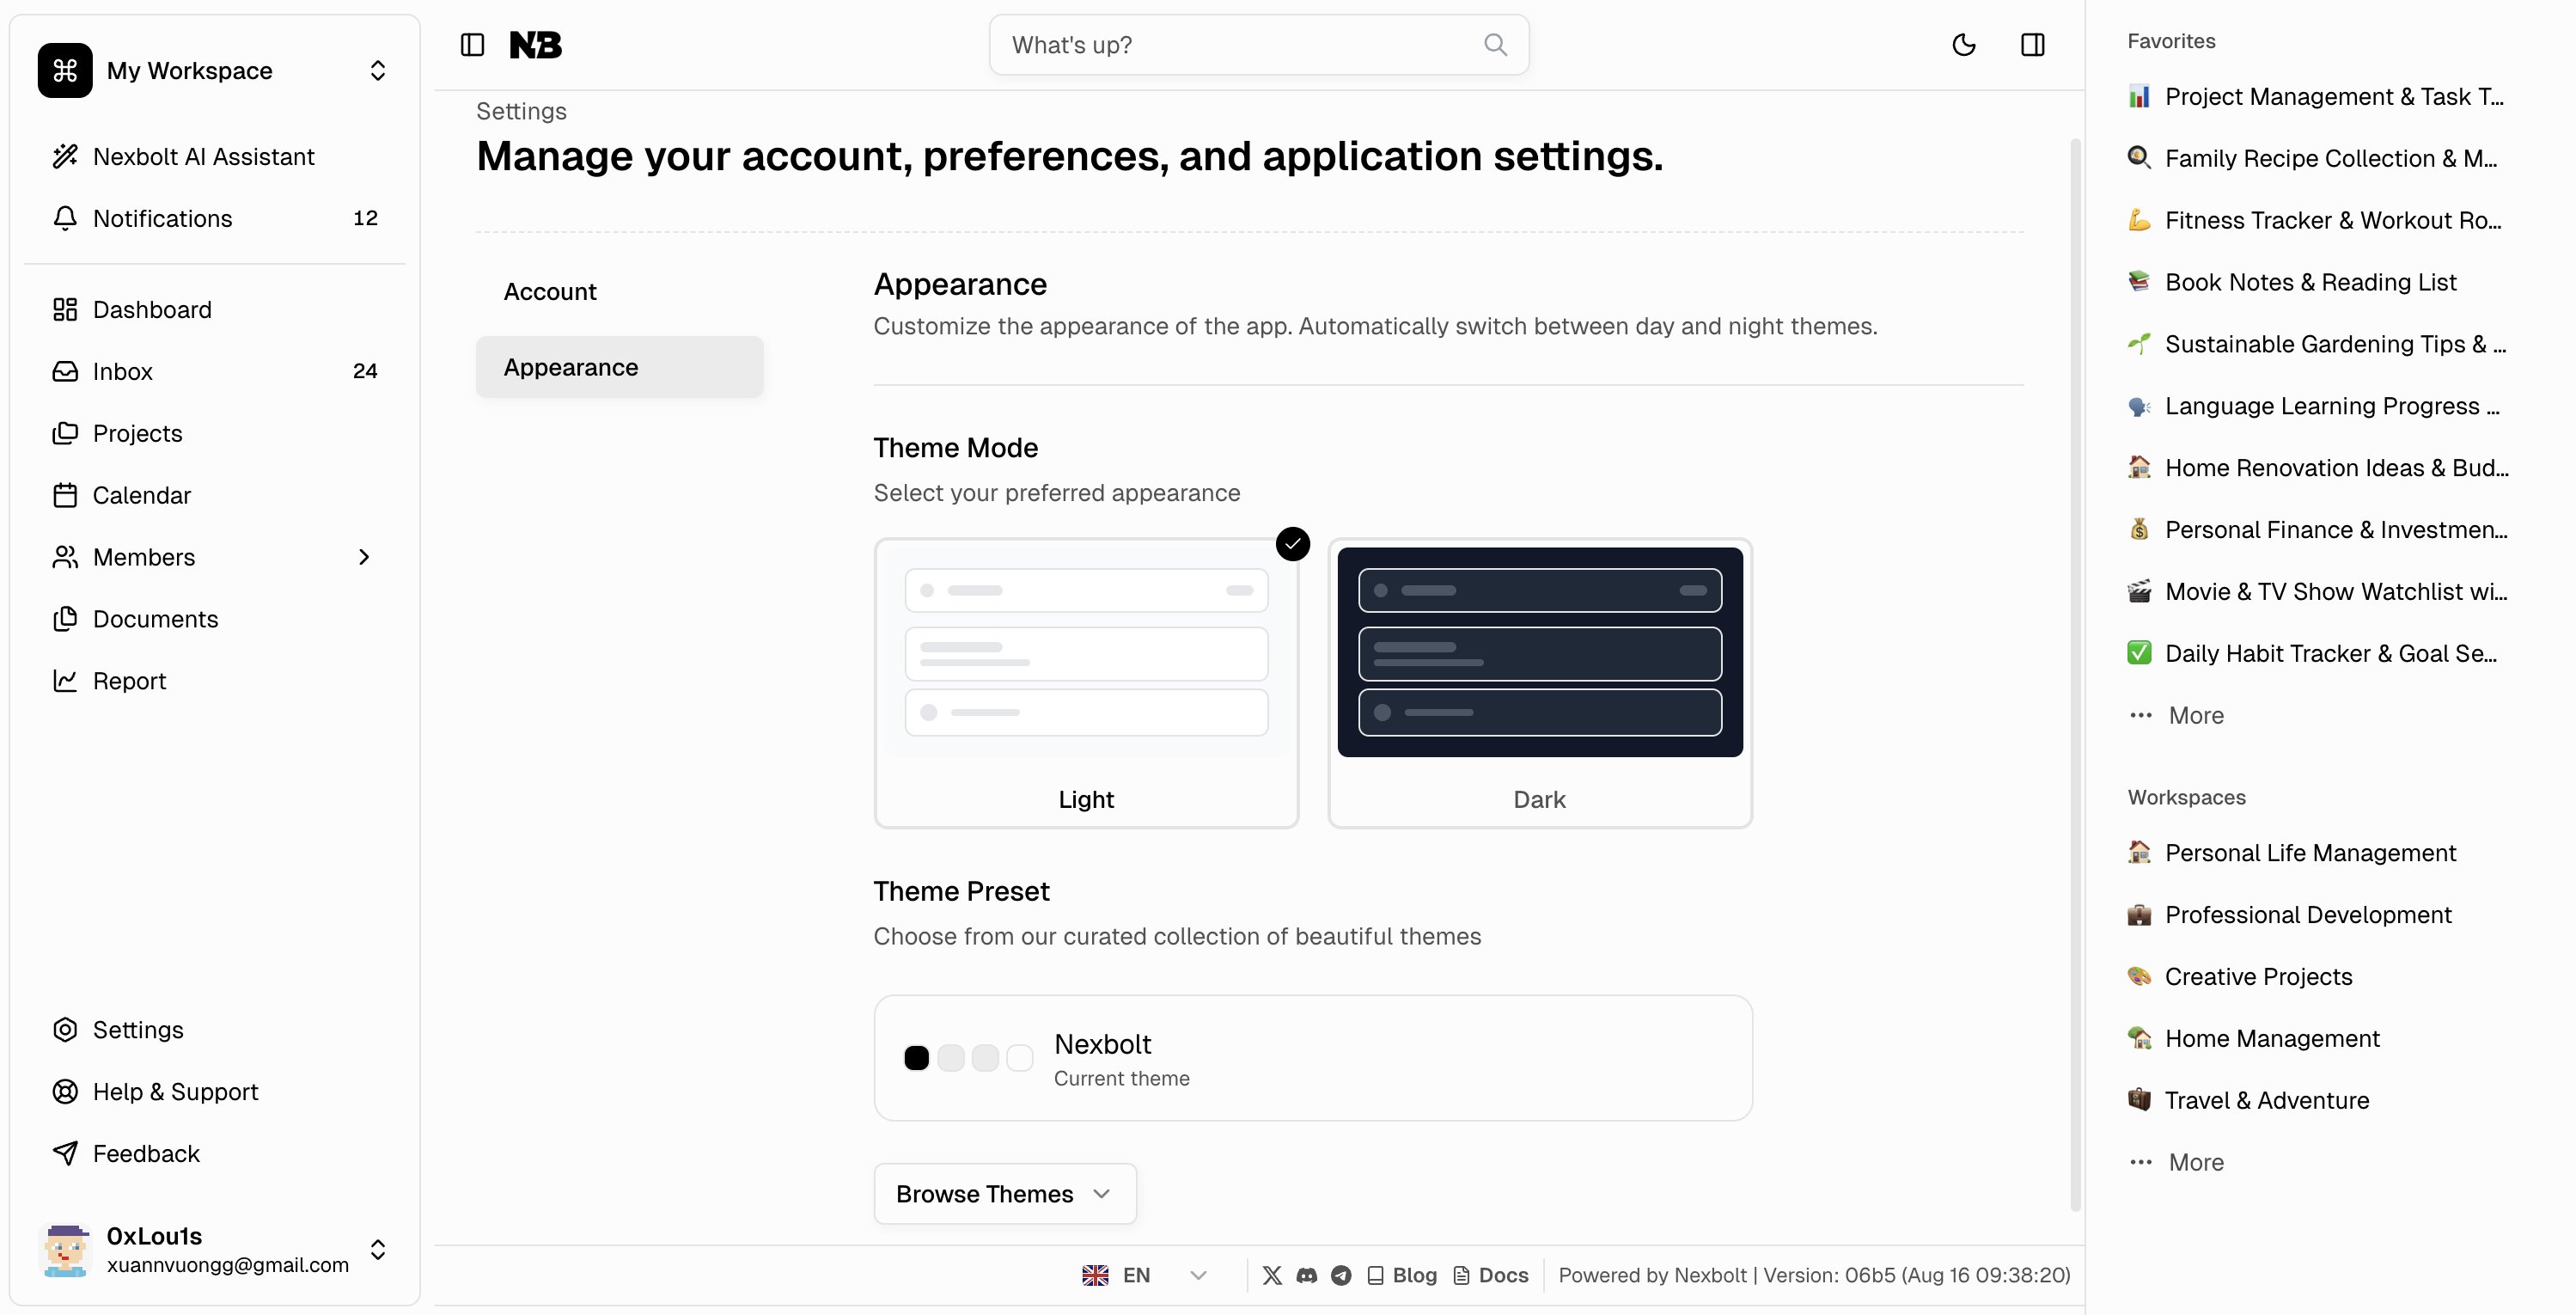
Task: Select the Light theme mode card
Action: coord(1086,684)
